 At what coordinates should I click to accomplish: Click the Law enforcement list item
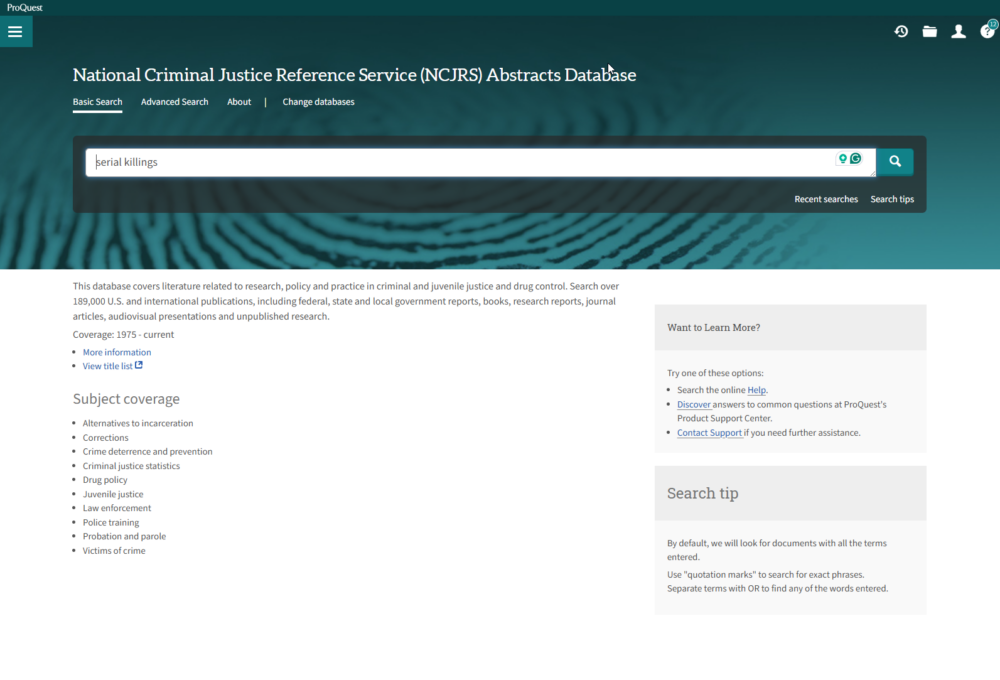[x=117, y=508]
